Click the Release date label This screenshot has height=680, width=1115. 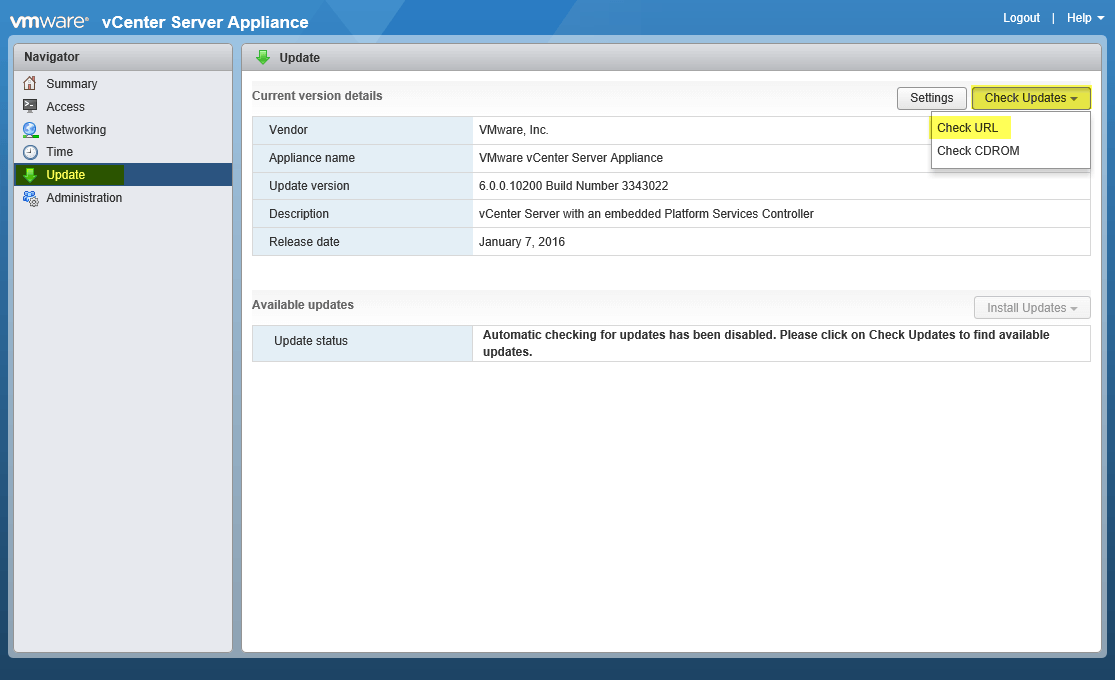click(304, 242)
